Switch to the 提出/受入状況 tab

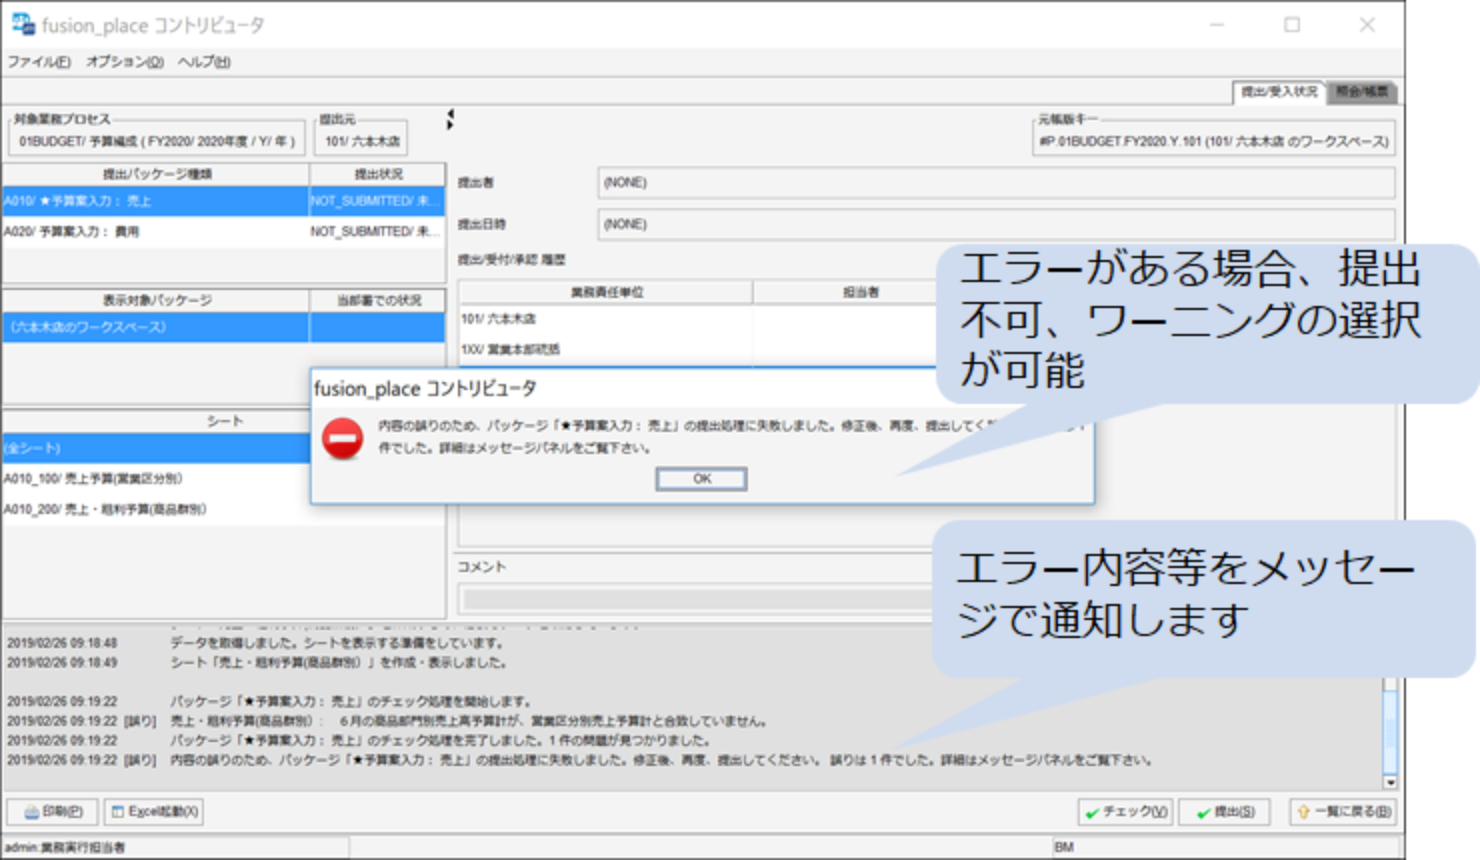(1279, 92)
